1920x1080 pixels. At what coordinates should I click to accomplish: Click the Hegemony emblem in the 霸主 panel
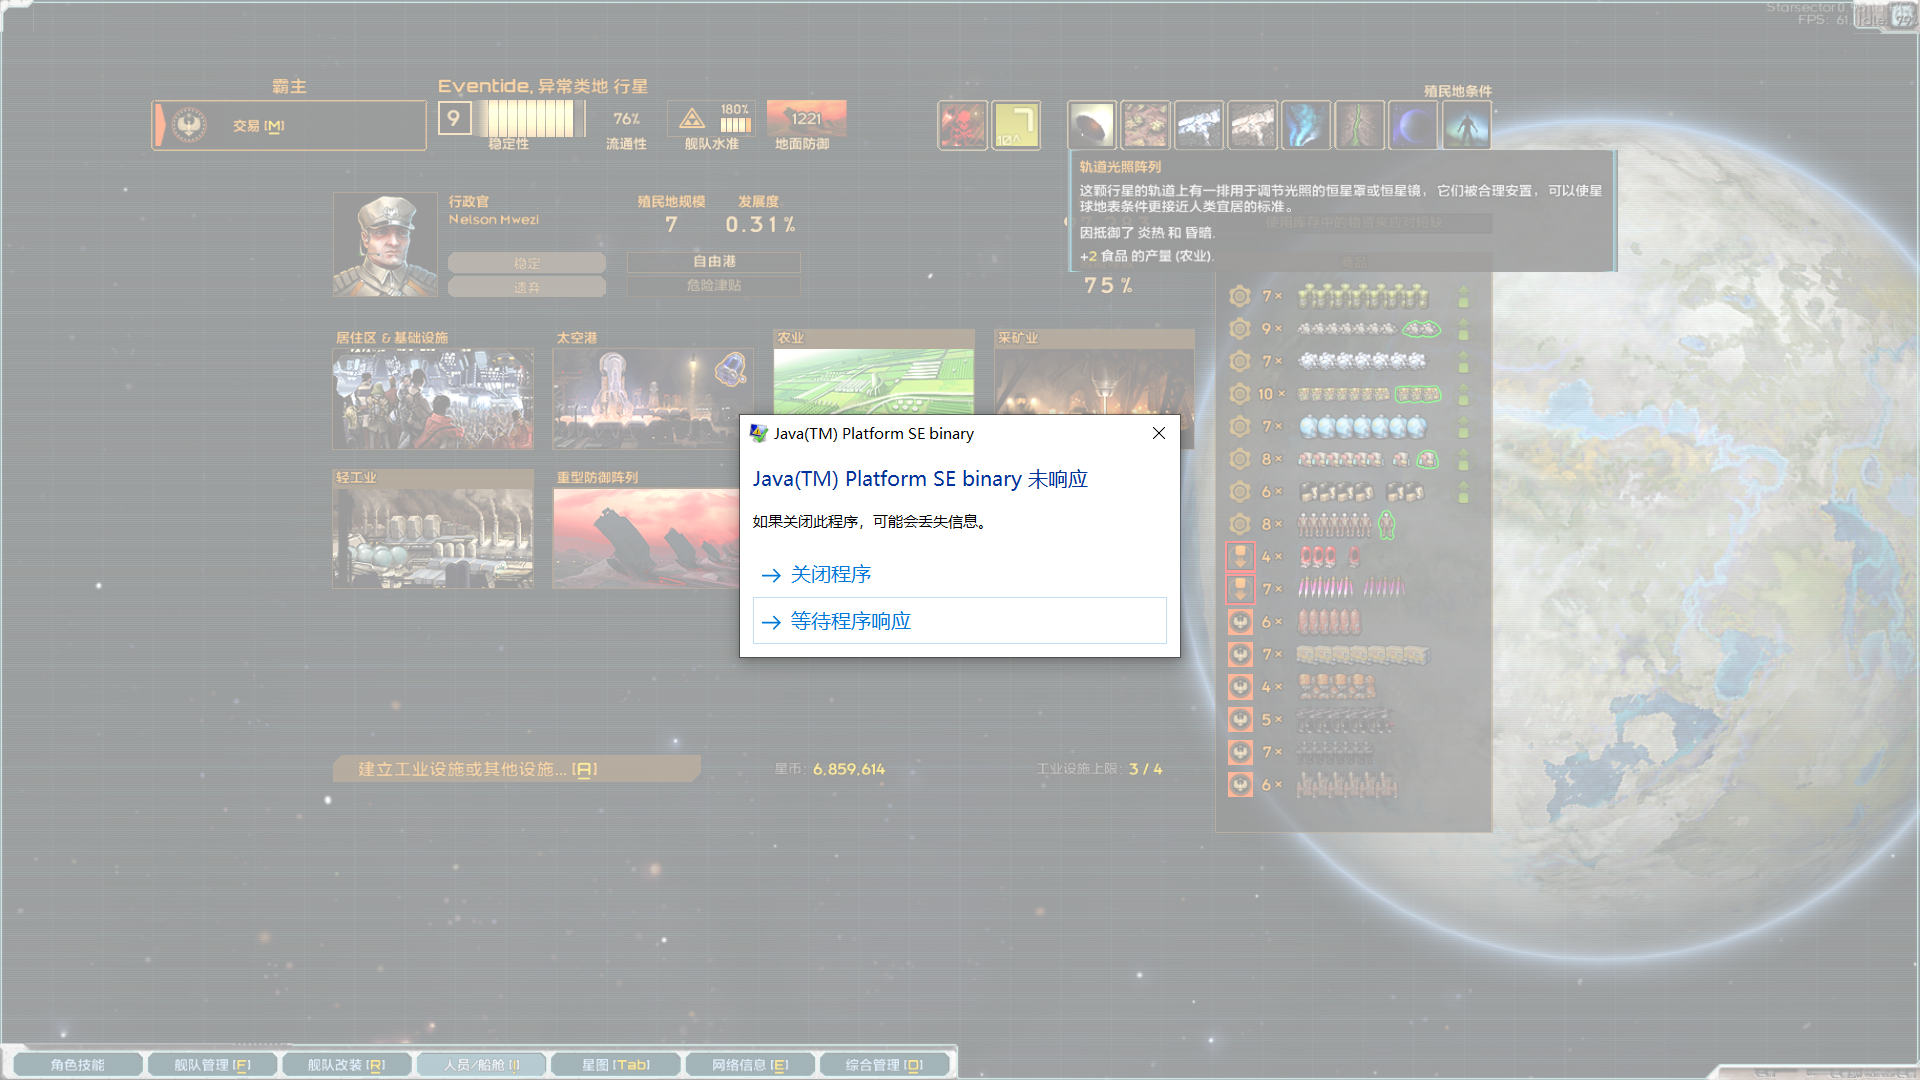point(189,125)
